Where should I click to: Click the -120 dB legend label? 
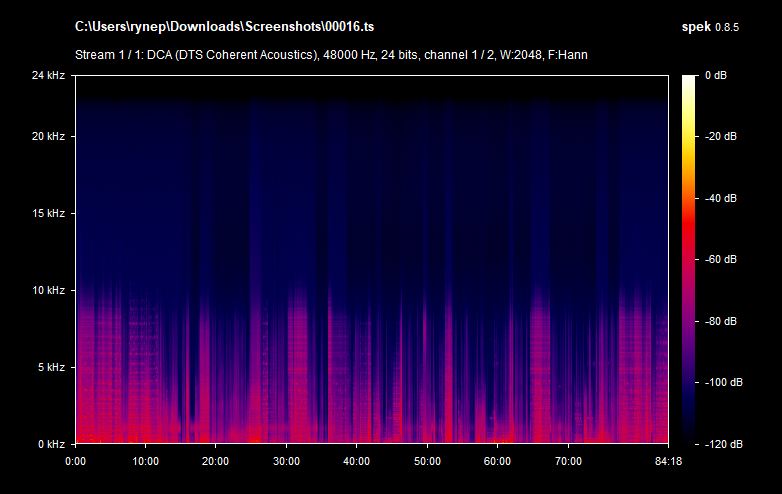(x=720, y=444)
